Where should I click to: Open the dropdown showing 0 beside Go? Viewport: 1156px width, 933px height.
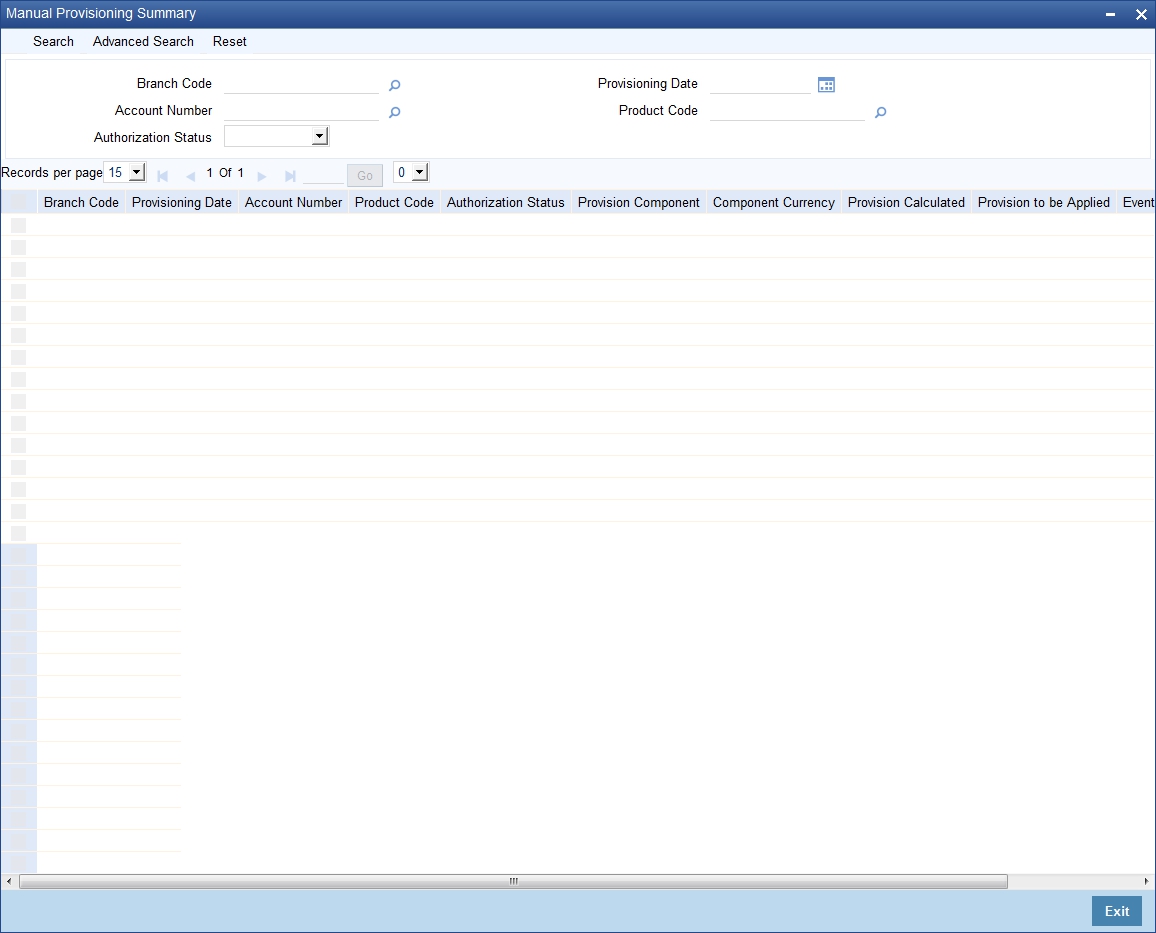coord(411,172)
